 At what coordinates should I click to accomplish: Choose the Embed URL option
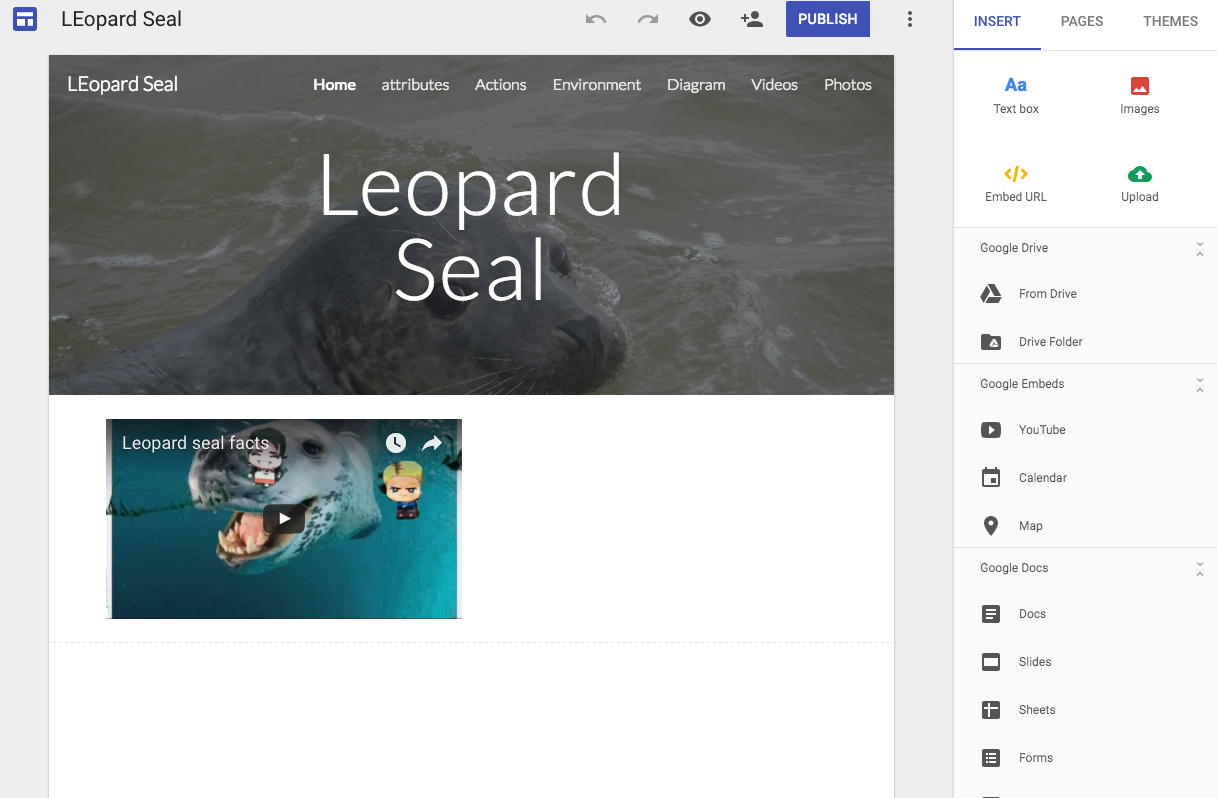click(1016, 183)
